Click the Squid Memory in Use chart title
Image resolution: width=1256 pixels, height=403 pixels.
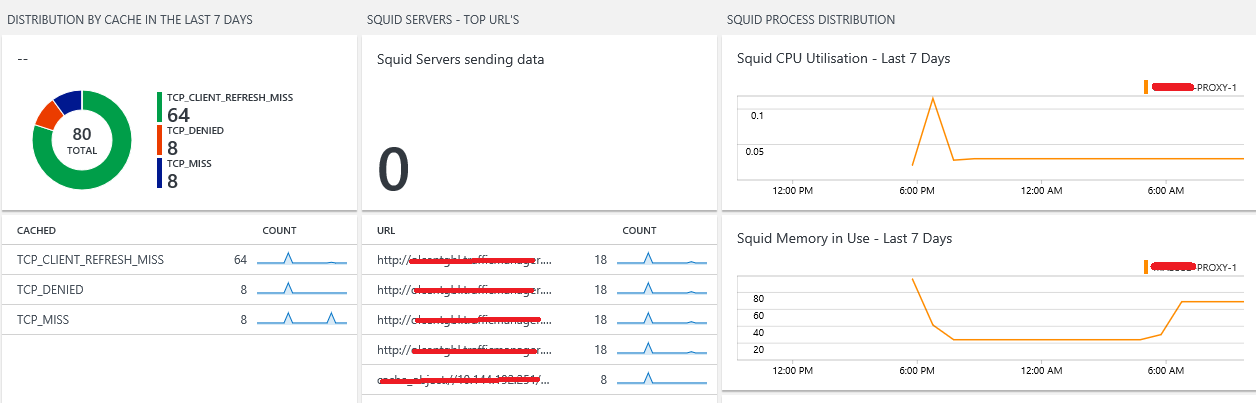click(x=844, y=239)
